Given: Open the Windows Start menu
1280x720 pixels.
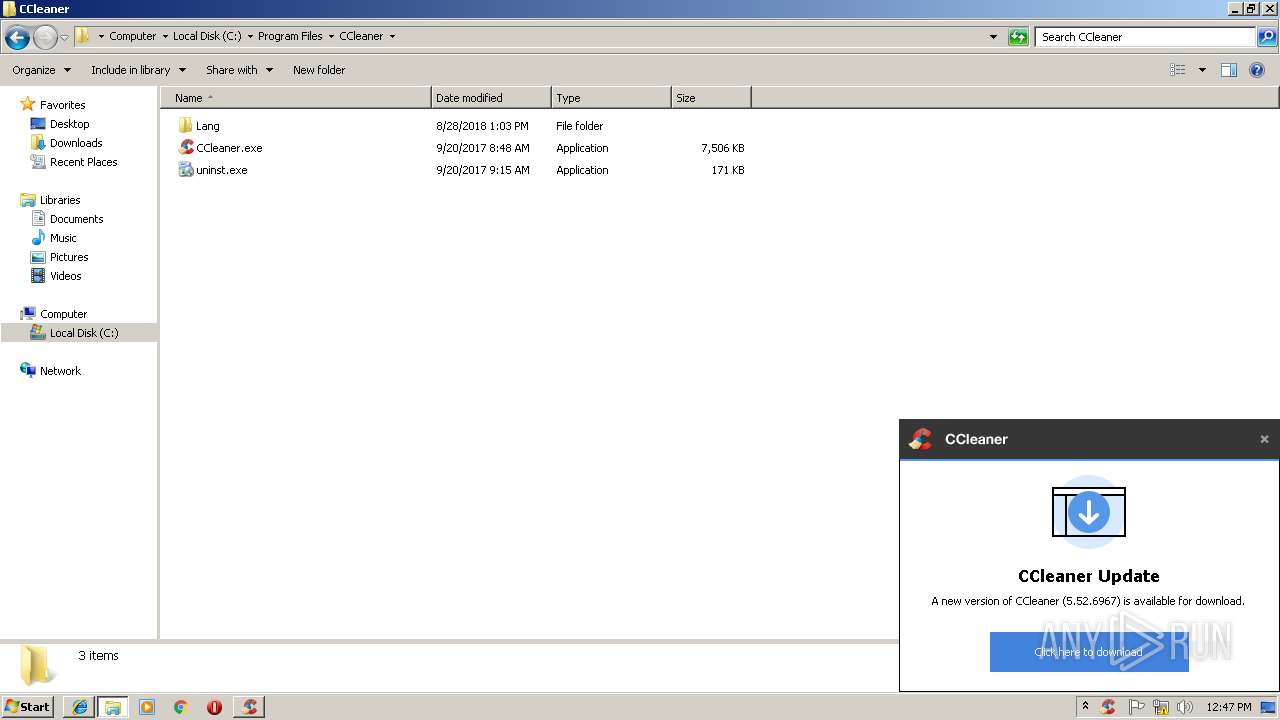Looking at the screenshot, I should point(27,706).
